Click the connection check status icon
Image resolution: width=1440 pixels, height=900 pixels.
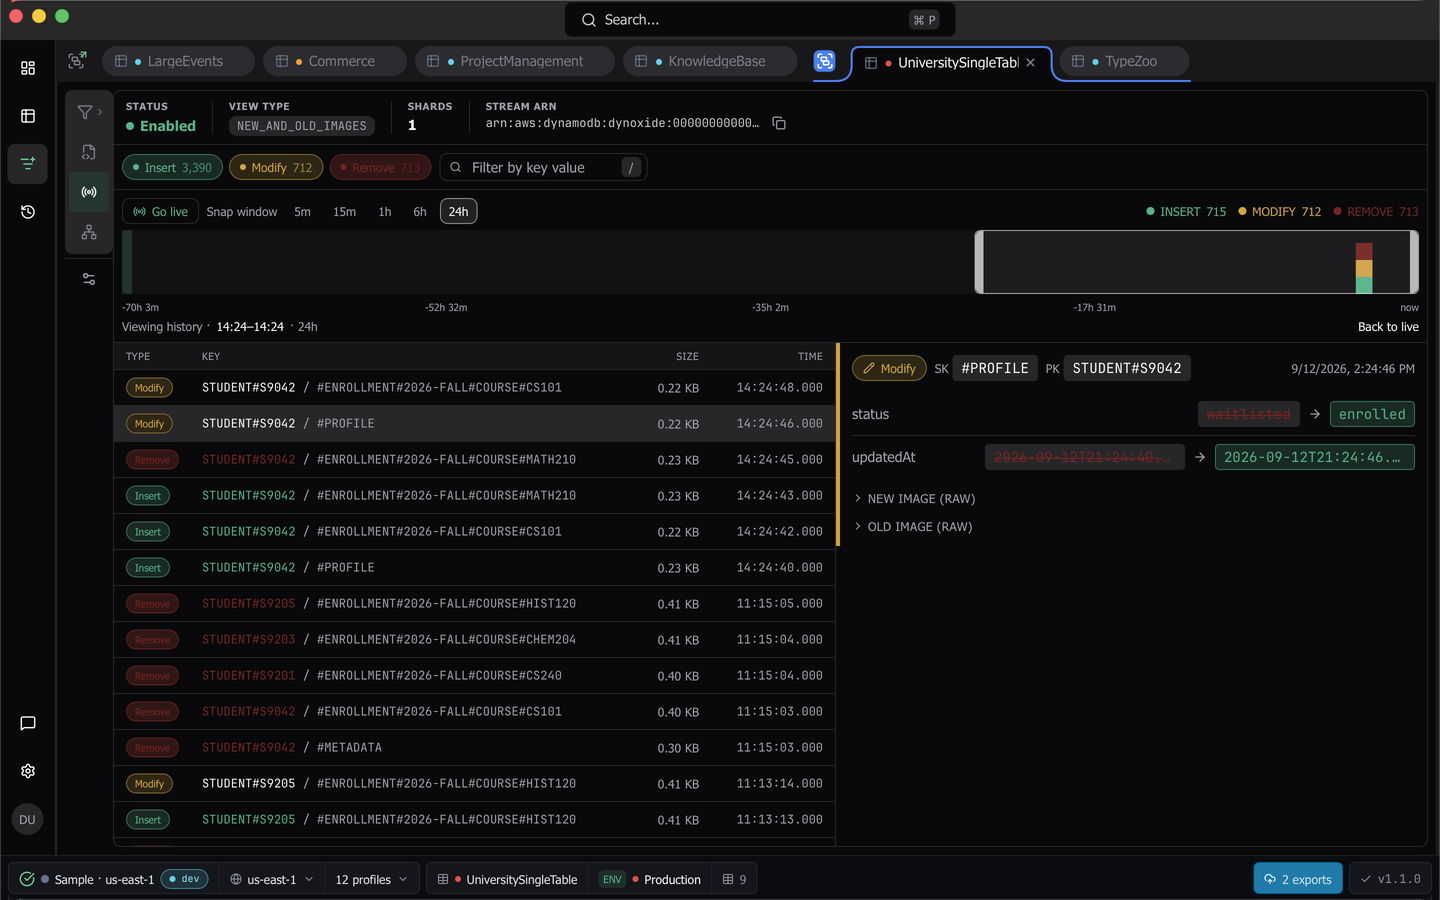click(27, 879)
